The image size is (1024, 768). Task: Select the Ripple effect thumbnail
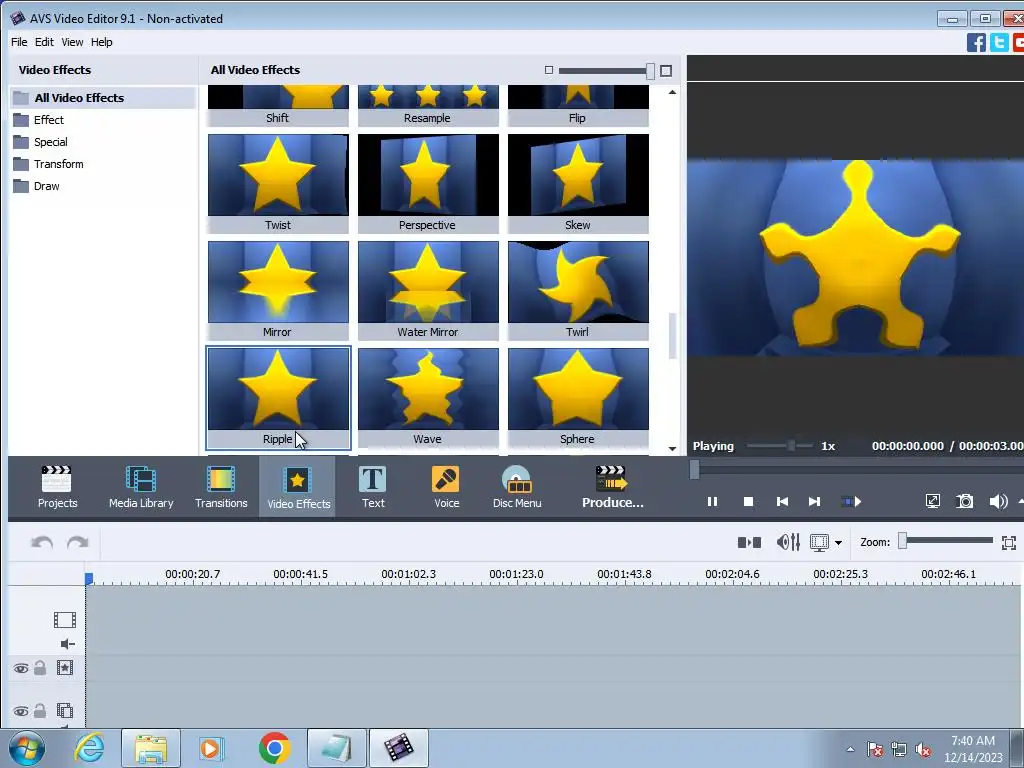click(x=278, y=398)
